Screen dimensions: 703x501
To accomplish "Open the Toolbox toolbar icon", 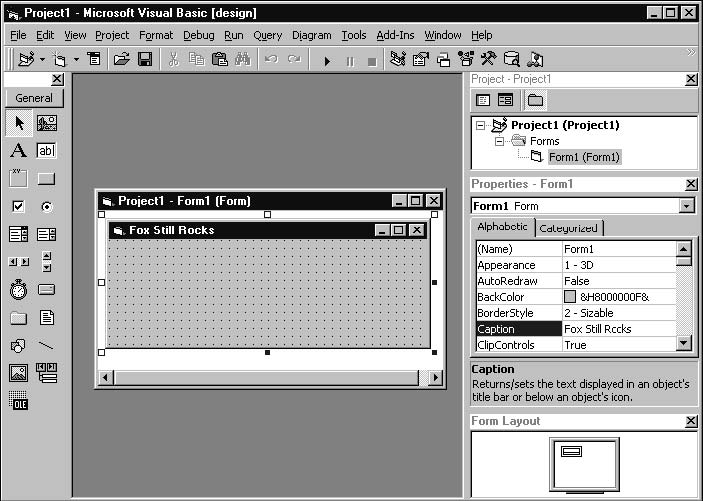I will pos(489,59).
